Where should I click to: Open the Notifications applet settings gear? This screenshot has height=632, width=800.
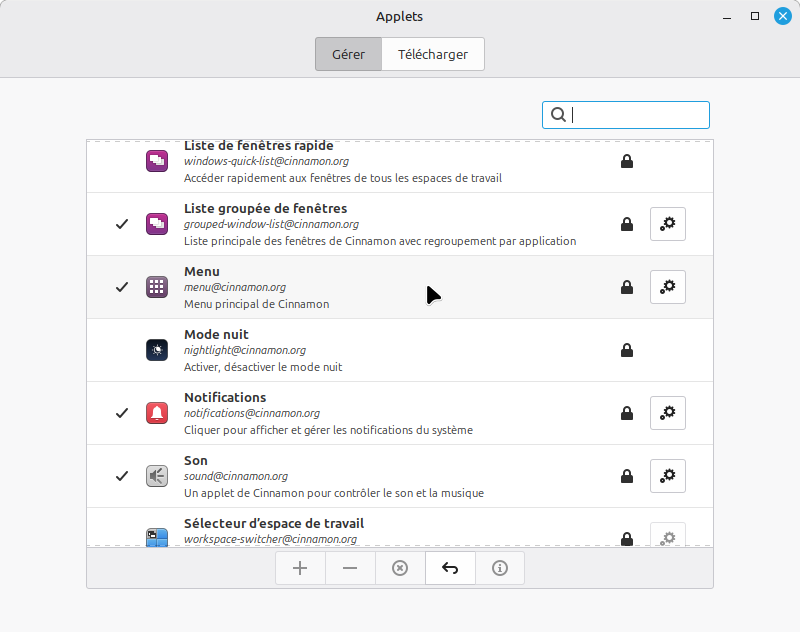click(x=668, y=413)
